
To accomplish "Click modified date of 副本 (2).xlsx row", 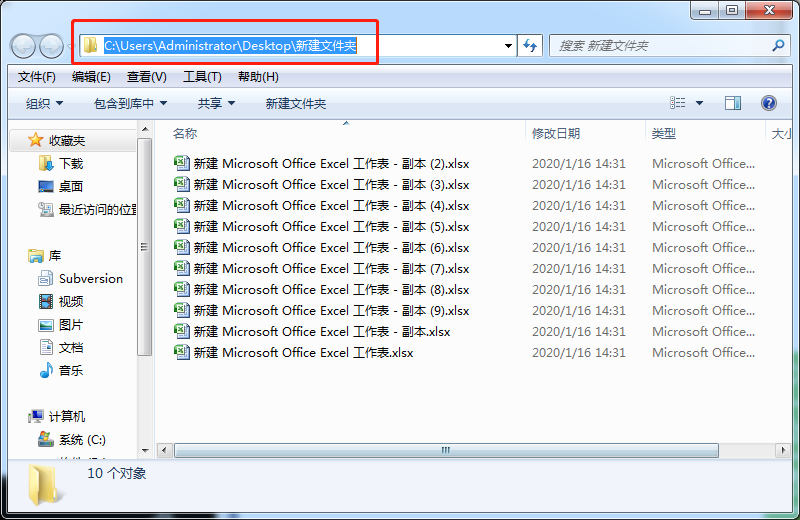I will 579,164.
